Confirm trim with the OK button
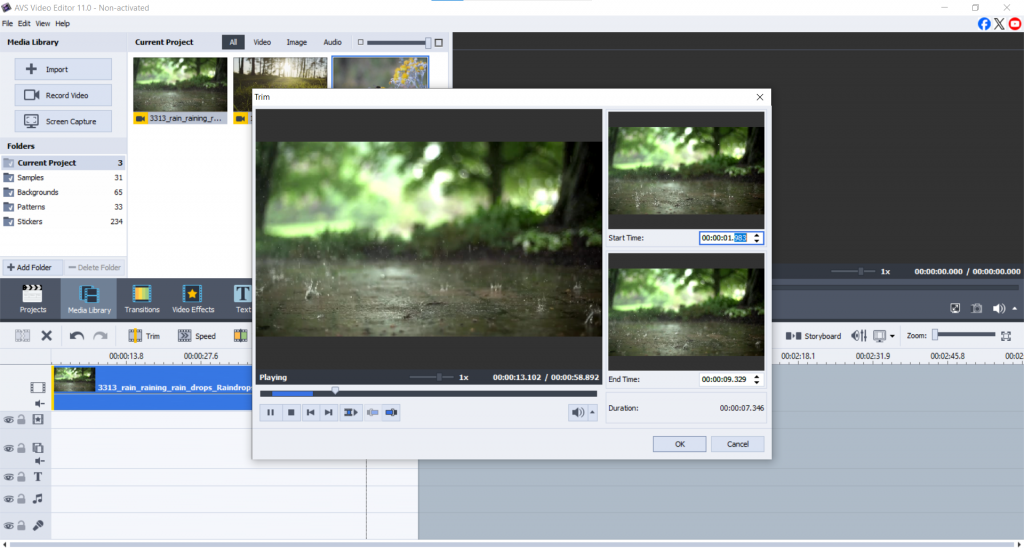 [x=679, y=444]
